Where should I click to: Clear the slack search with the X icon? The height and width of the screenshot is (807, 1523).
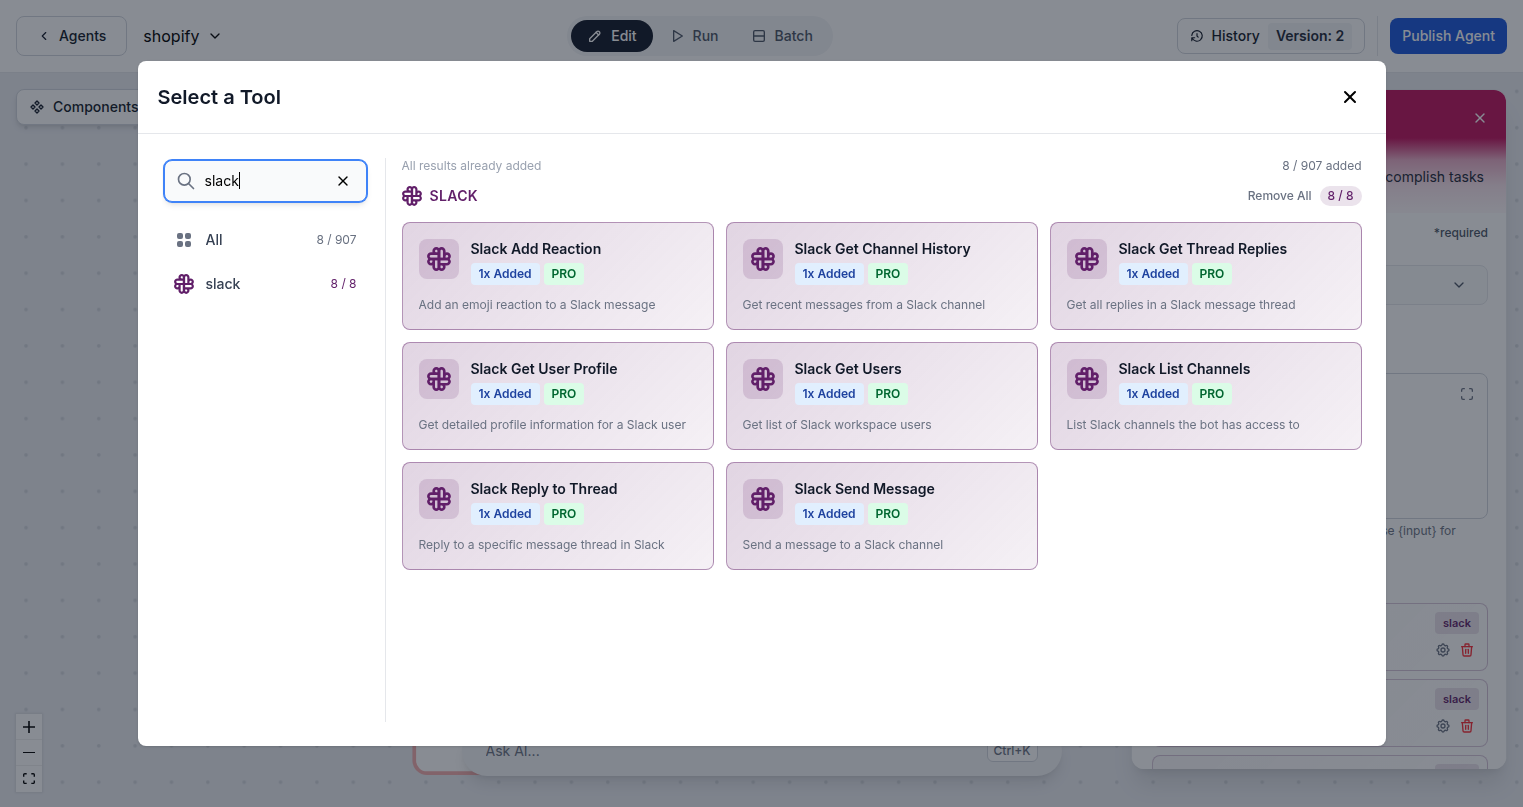point(343,181)
